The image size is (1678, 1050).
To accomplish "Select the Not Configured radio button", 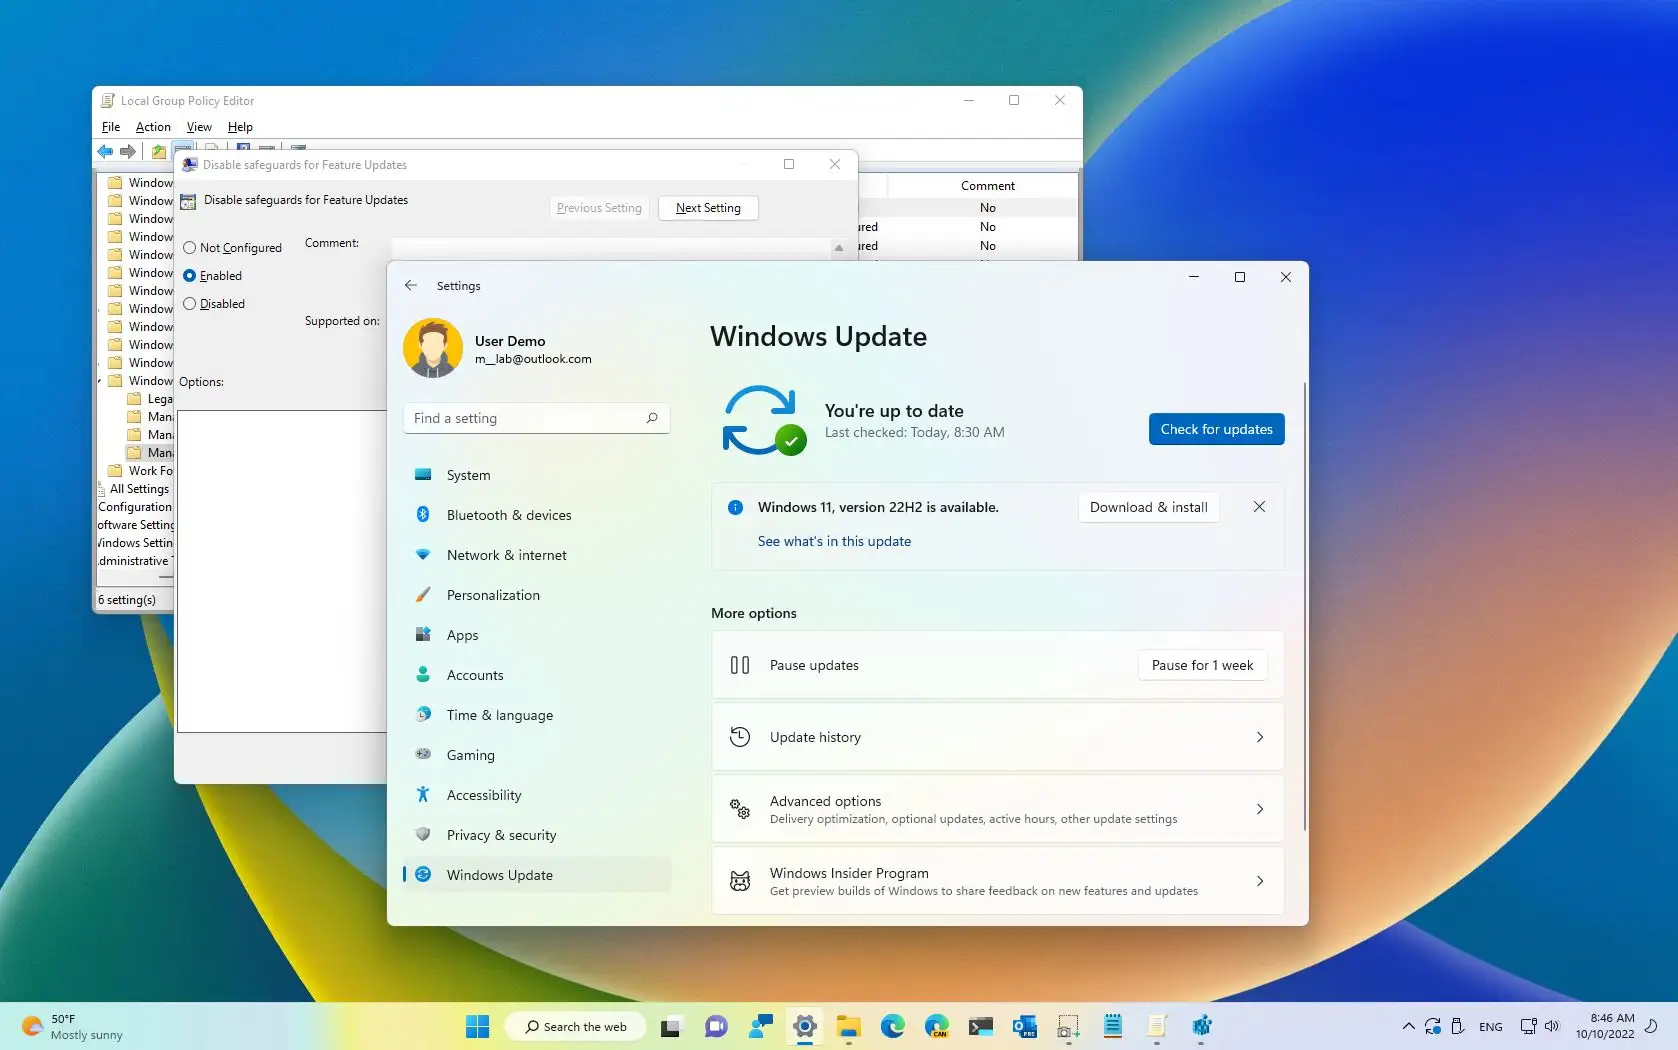I will [x=190, y=247].
